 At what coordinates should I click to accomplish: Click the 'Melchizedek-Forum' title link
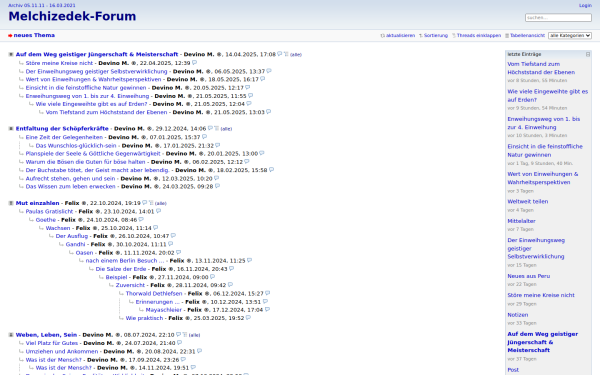(x=72, y=16)
